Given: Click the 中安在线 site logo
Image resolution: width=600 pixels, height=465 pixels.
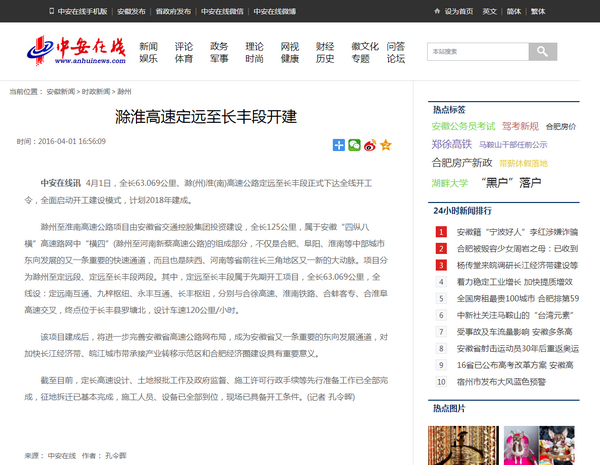Looking at the screenshot, I should (76, 50).
